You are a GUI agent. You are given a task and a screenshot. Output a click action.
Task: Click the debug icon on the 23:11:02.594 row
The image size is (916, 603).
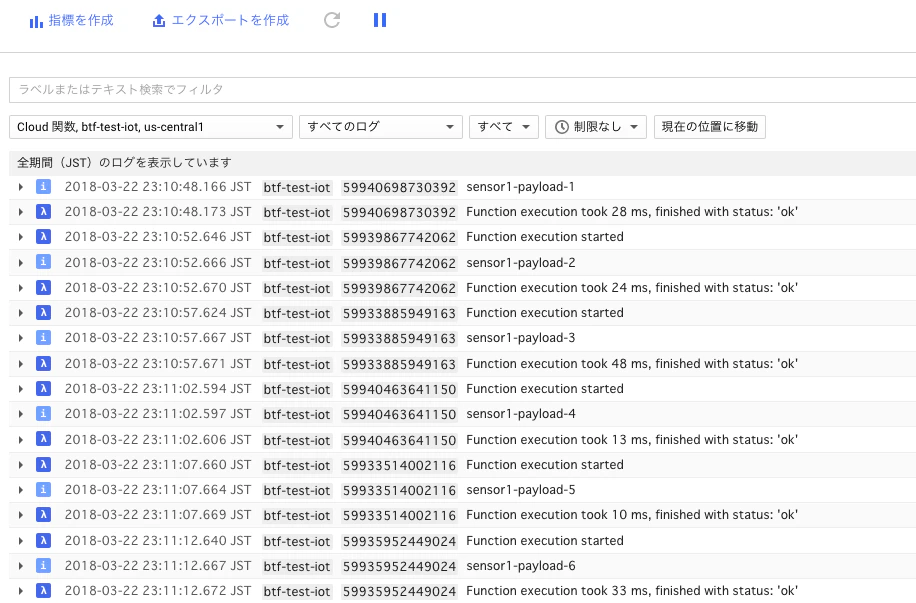pyautogui.click(x=43, y=389)
